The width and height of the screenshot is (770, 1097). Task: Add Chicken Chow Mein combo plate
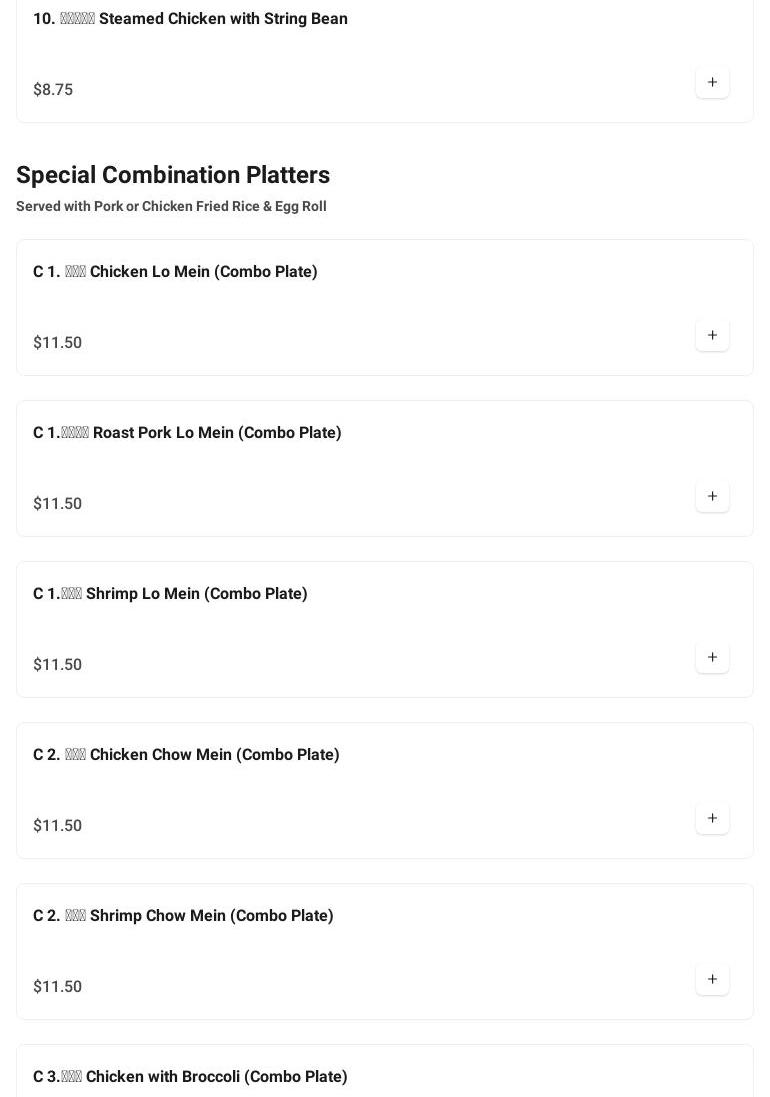pyautogui.click(x=712, y=818)
